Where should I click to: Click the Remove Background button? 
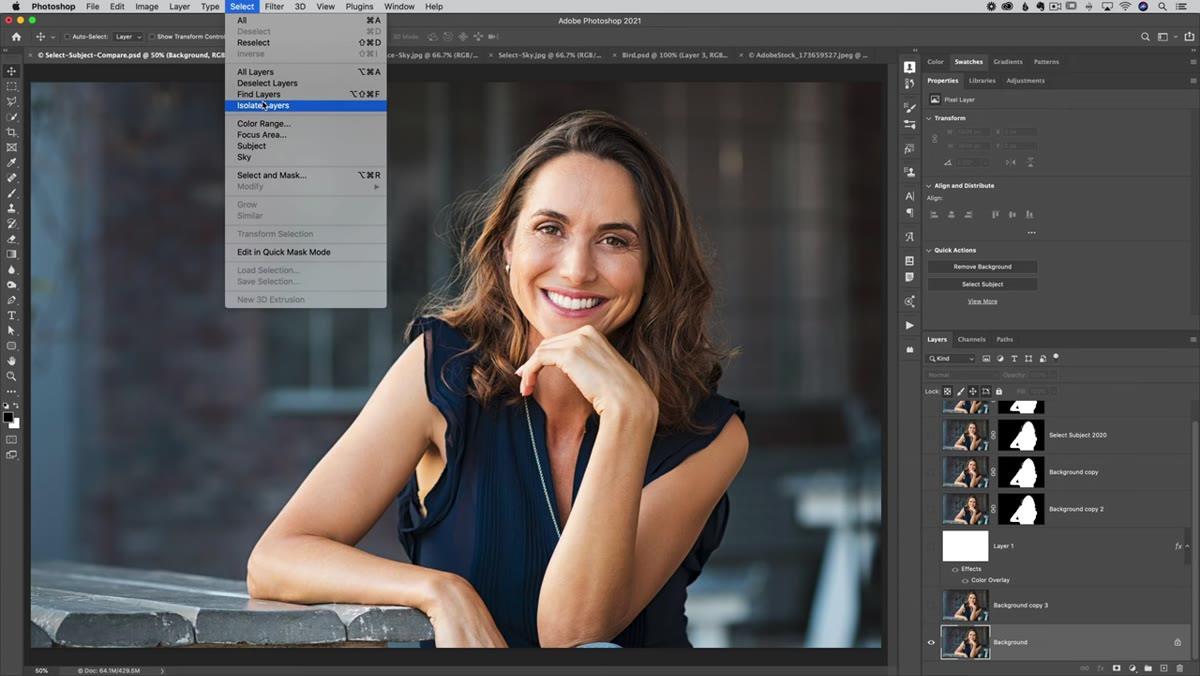point(982,267)
